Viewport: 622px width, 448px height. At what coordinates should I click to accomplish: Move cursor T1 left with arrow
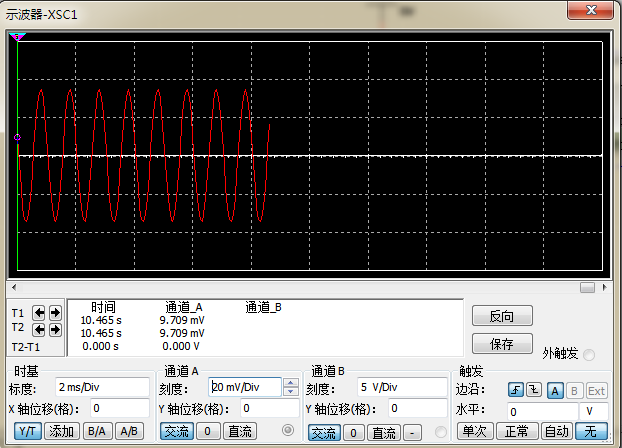39,313
